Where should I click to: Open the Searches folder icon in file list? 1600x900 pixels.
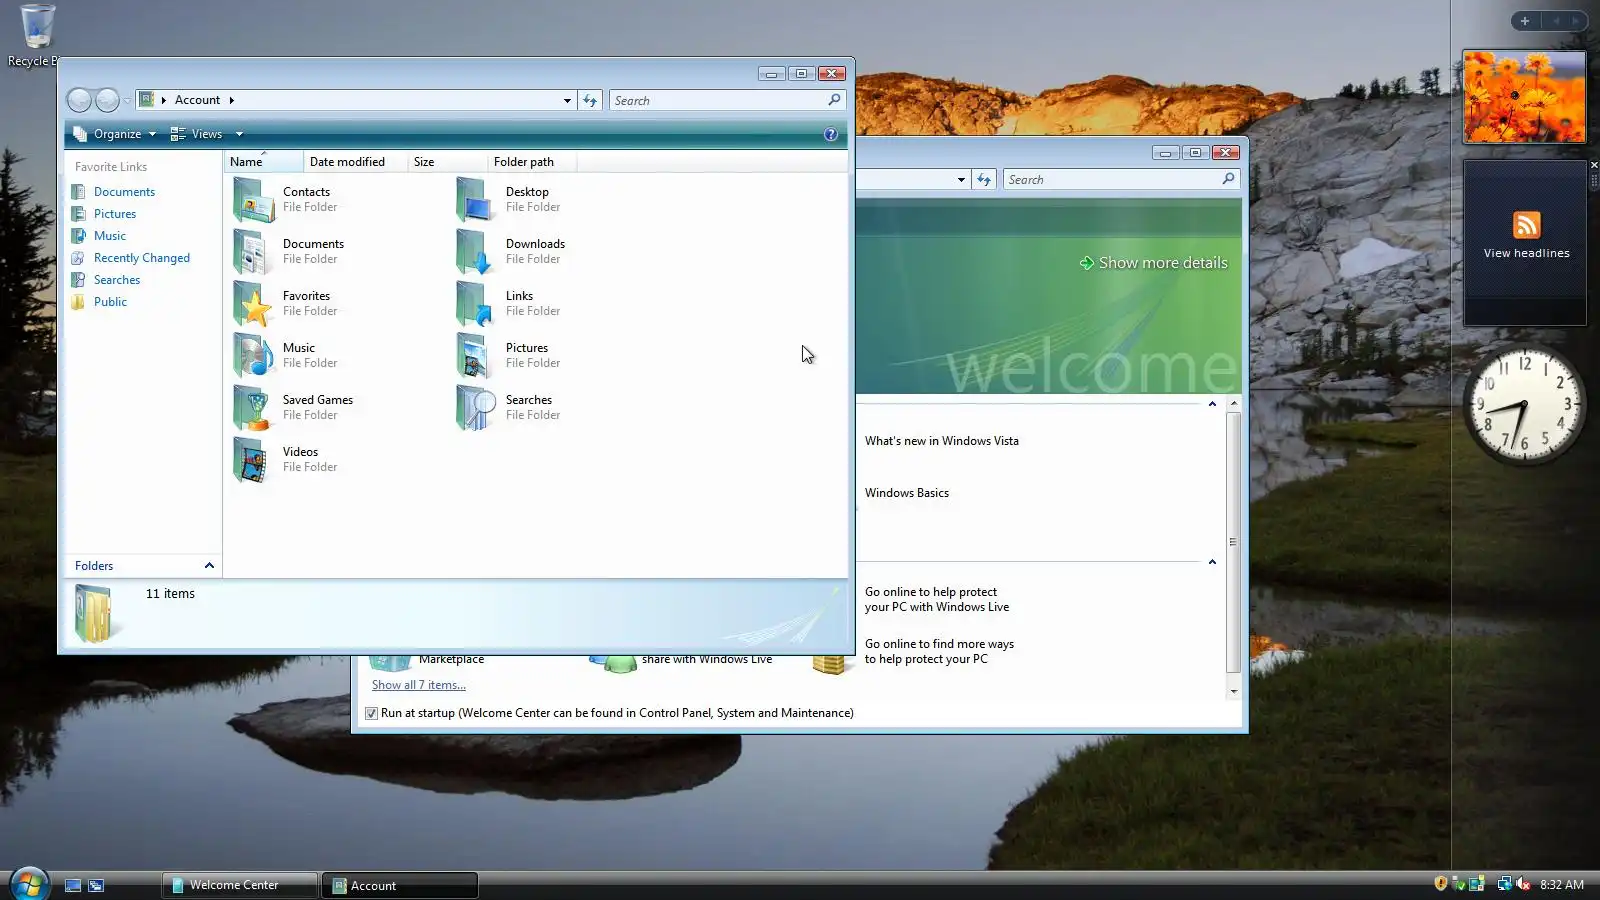click(x=477, y=407)
